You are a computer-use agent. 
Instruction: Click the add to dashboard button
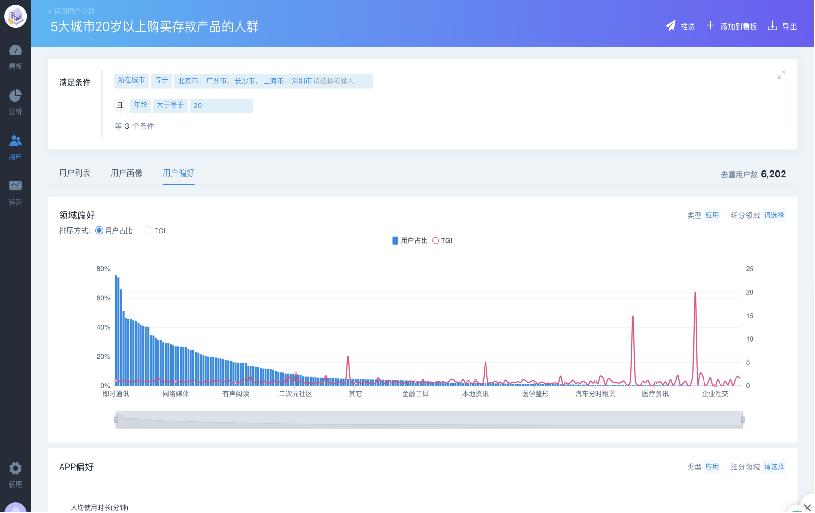pos(731,26)
